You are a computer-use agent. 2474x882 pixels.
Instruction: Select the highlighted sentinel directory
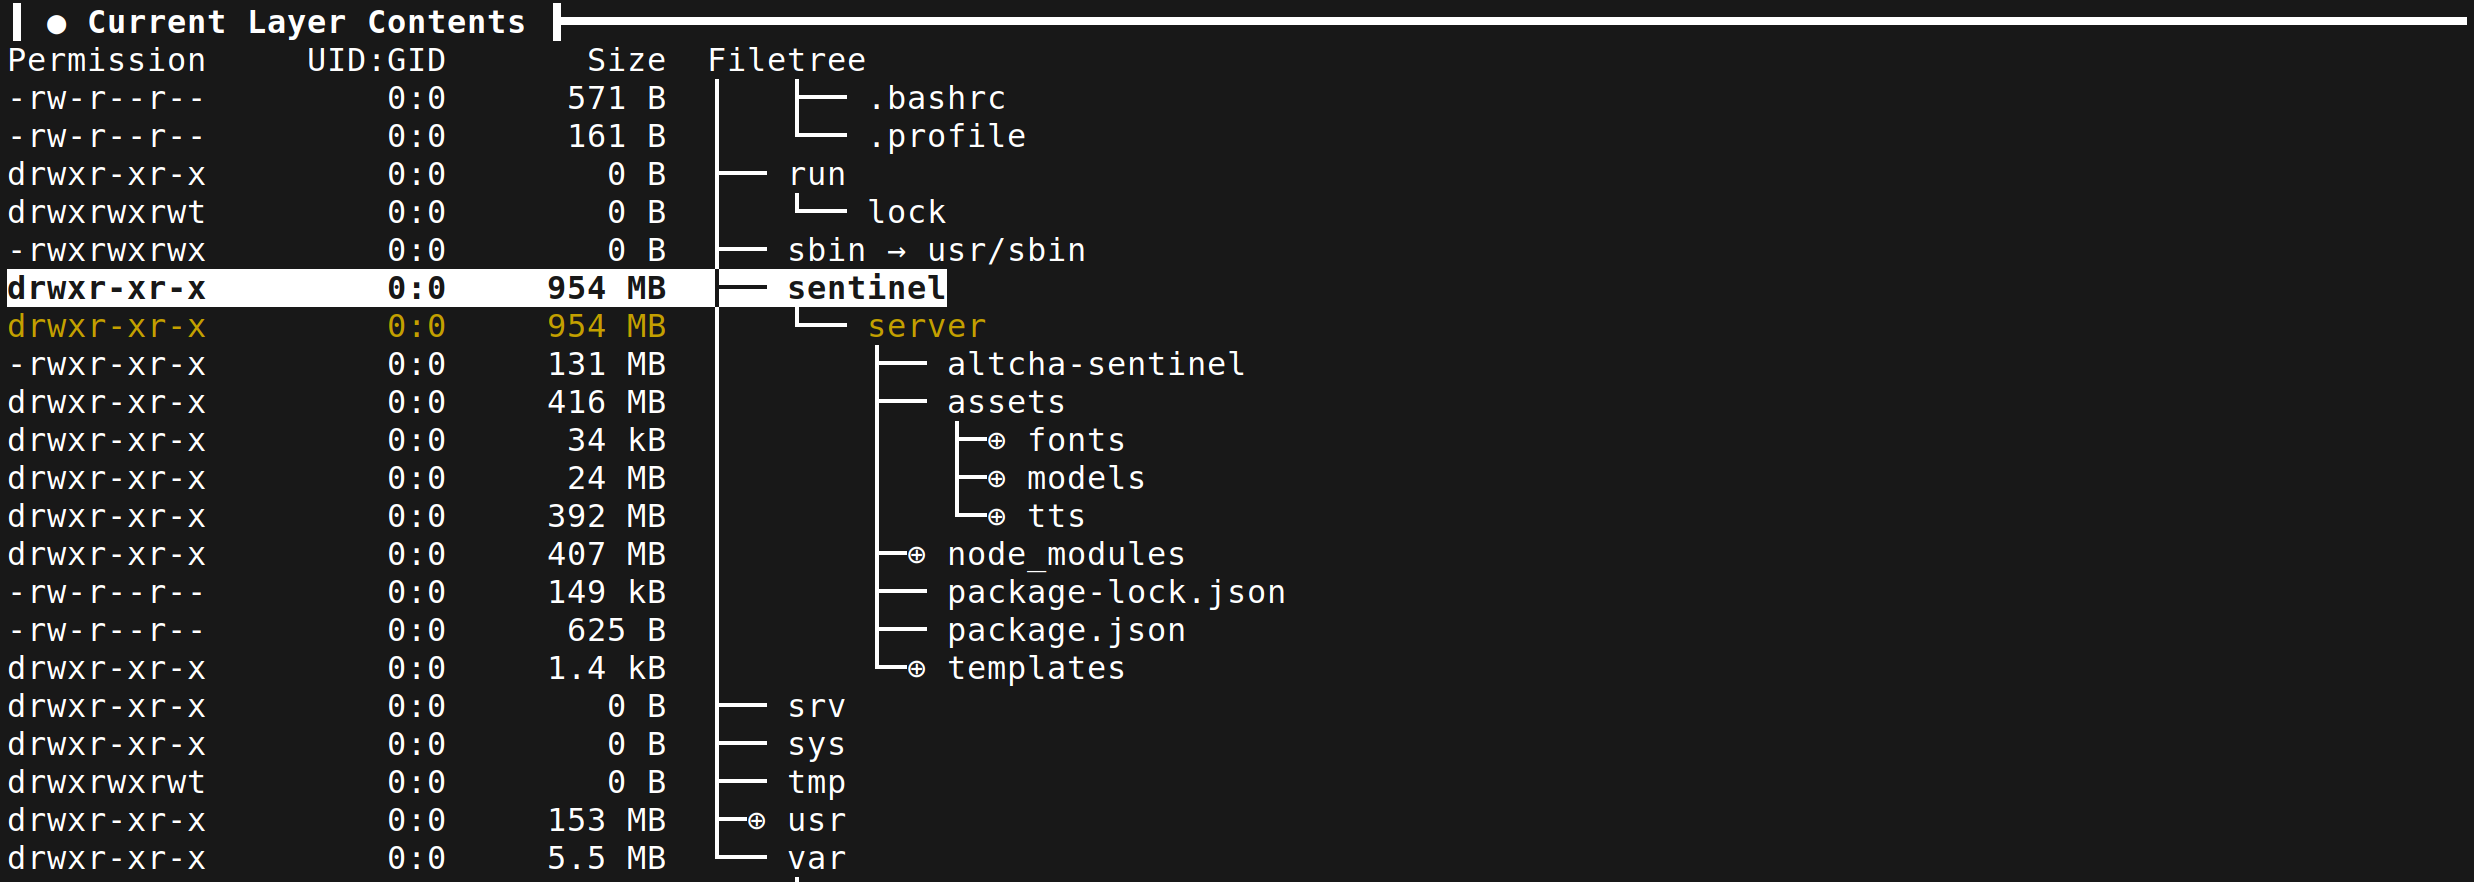coord(865,288)
